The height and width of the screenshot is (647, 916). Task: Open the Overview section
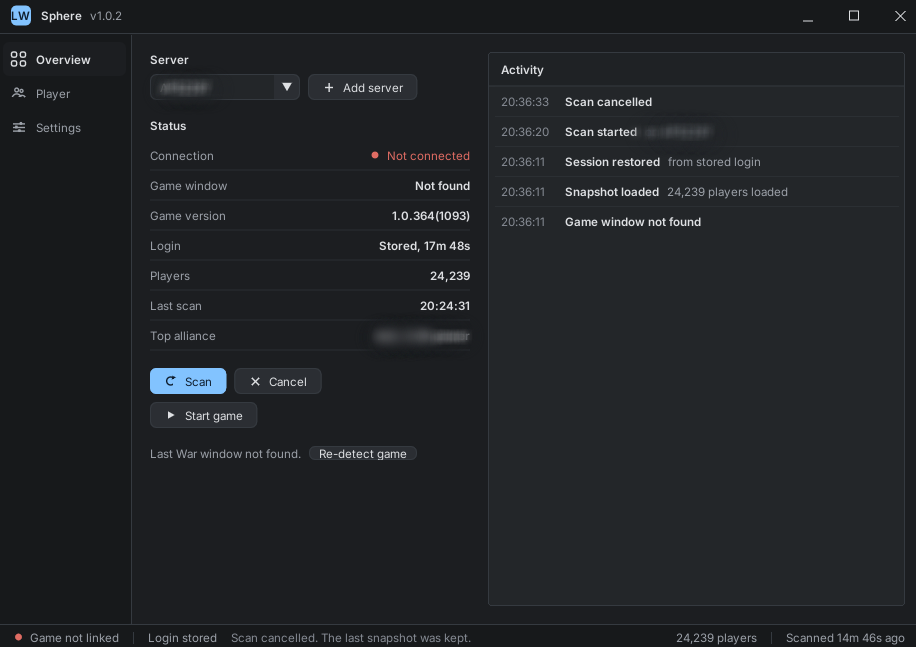coord(64,60)
